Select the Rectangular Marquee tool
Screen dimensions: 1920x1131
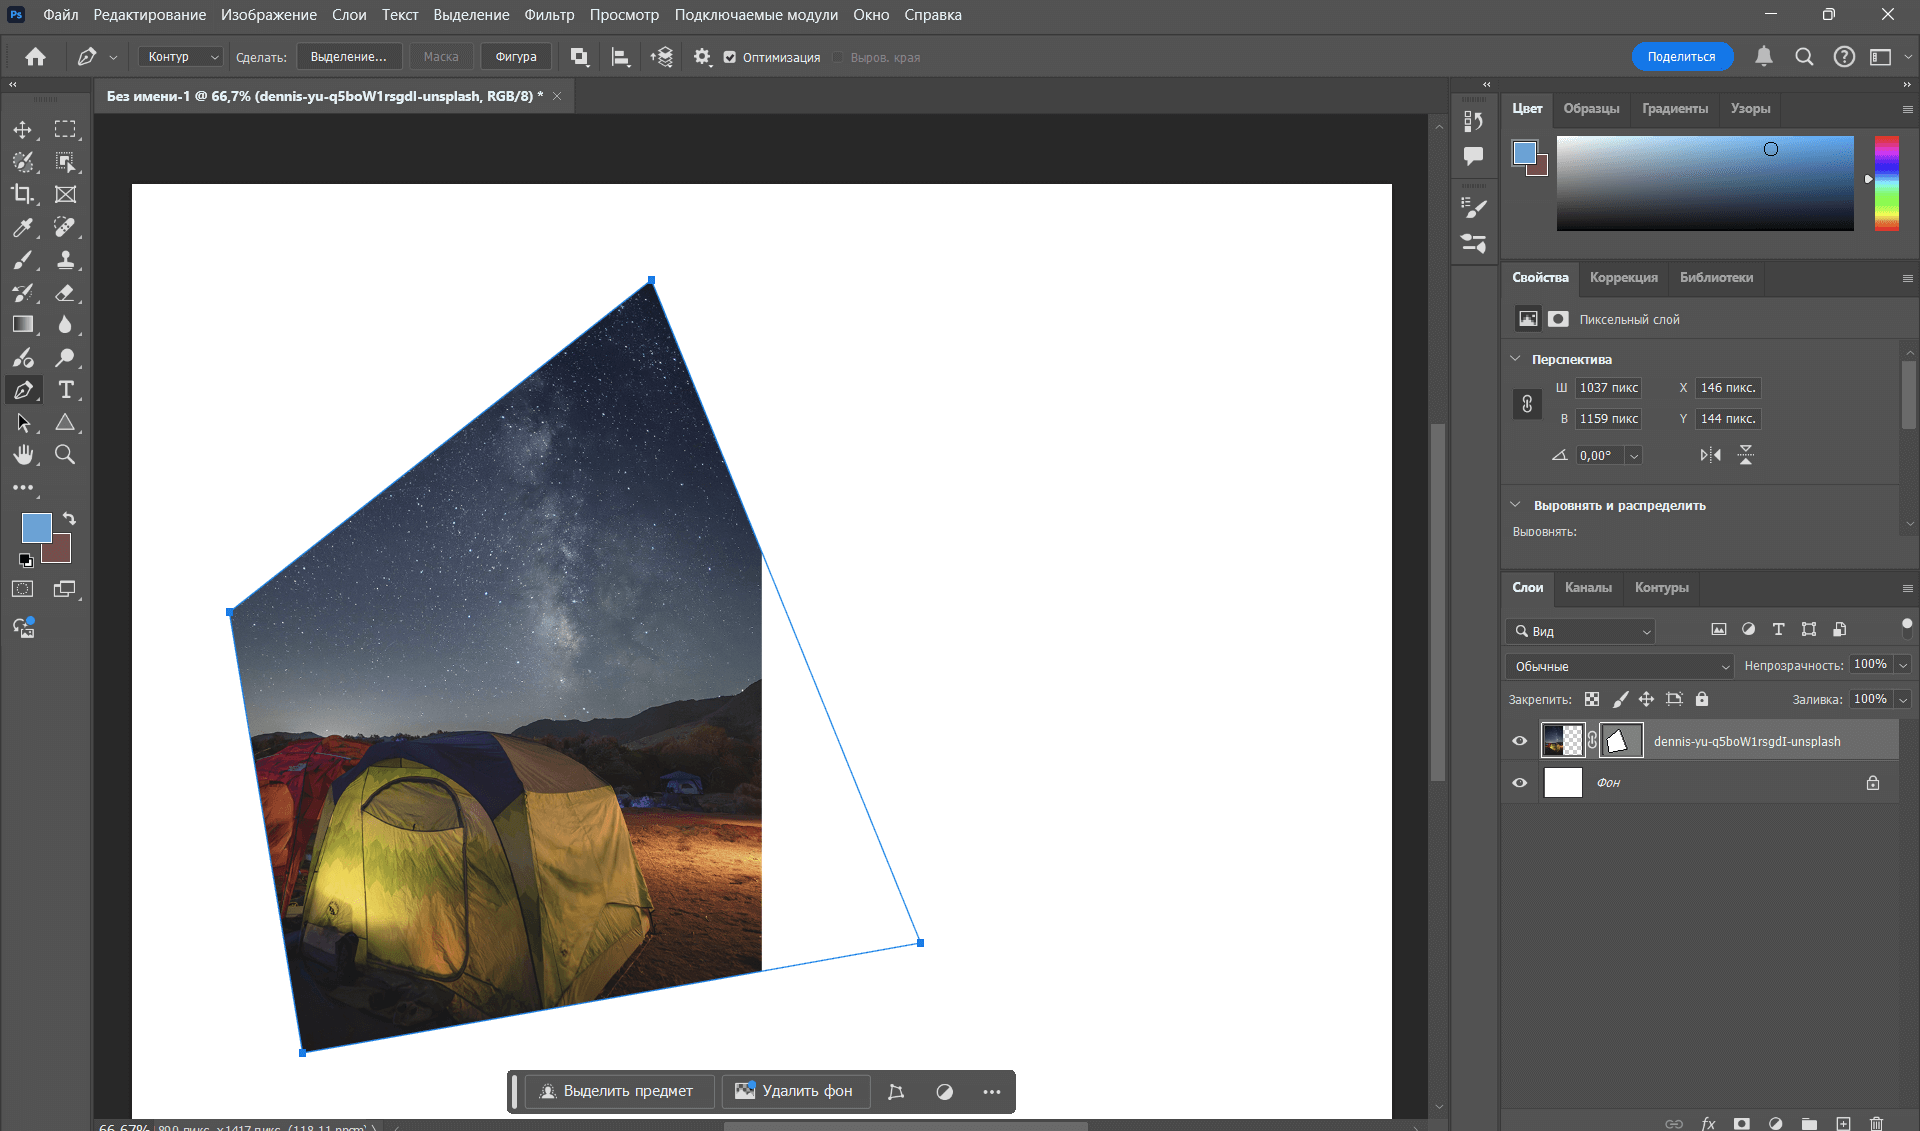[65, 130]
